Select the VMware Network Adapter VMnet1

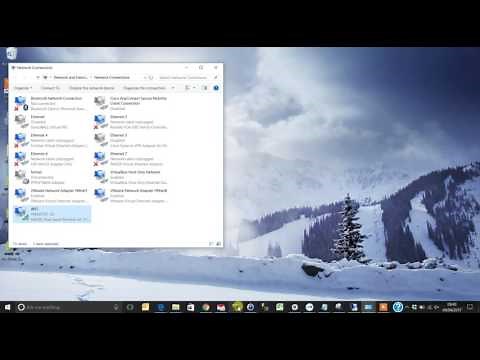pyautogui.click(x=52, y=195)
